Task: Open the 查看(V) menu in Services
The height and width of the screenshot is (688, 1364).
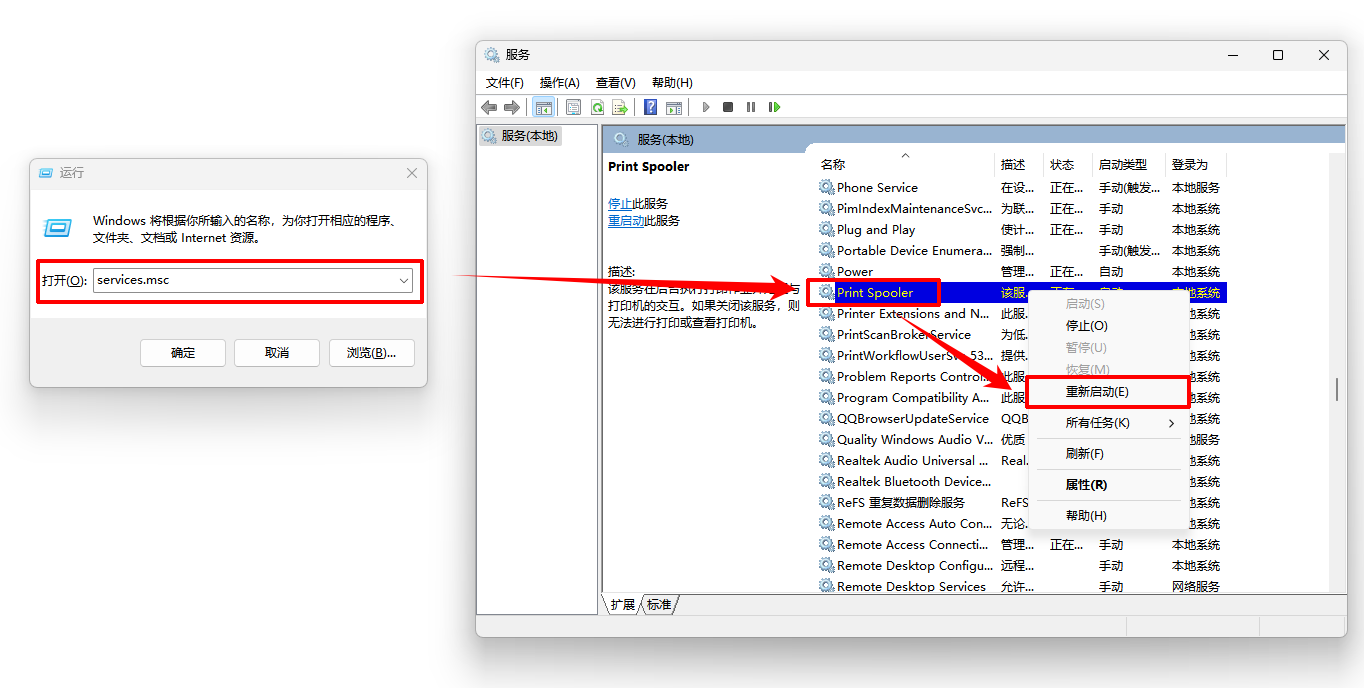Action: [616, 83]
